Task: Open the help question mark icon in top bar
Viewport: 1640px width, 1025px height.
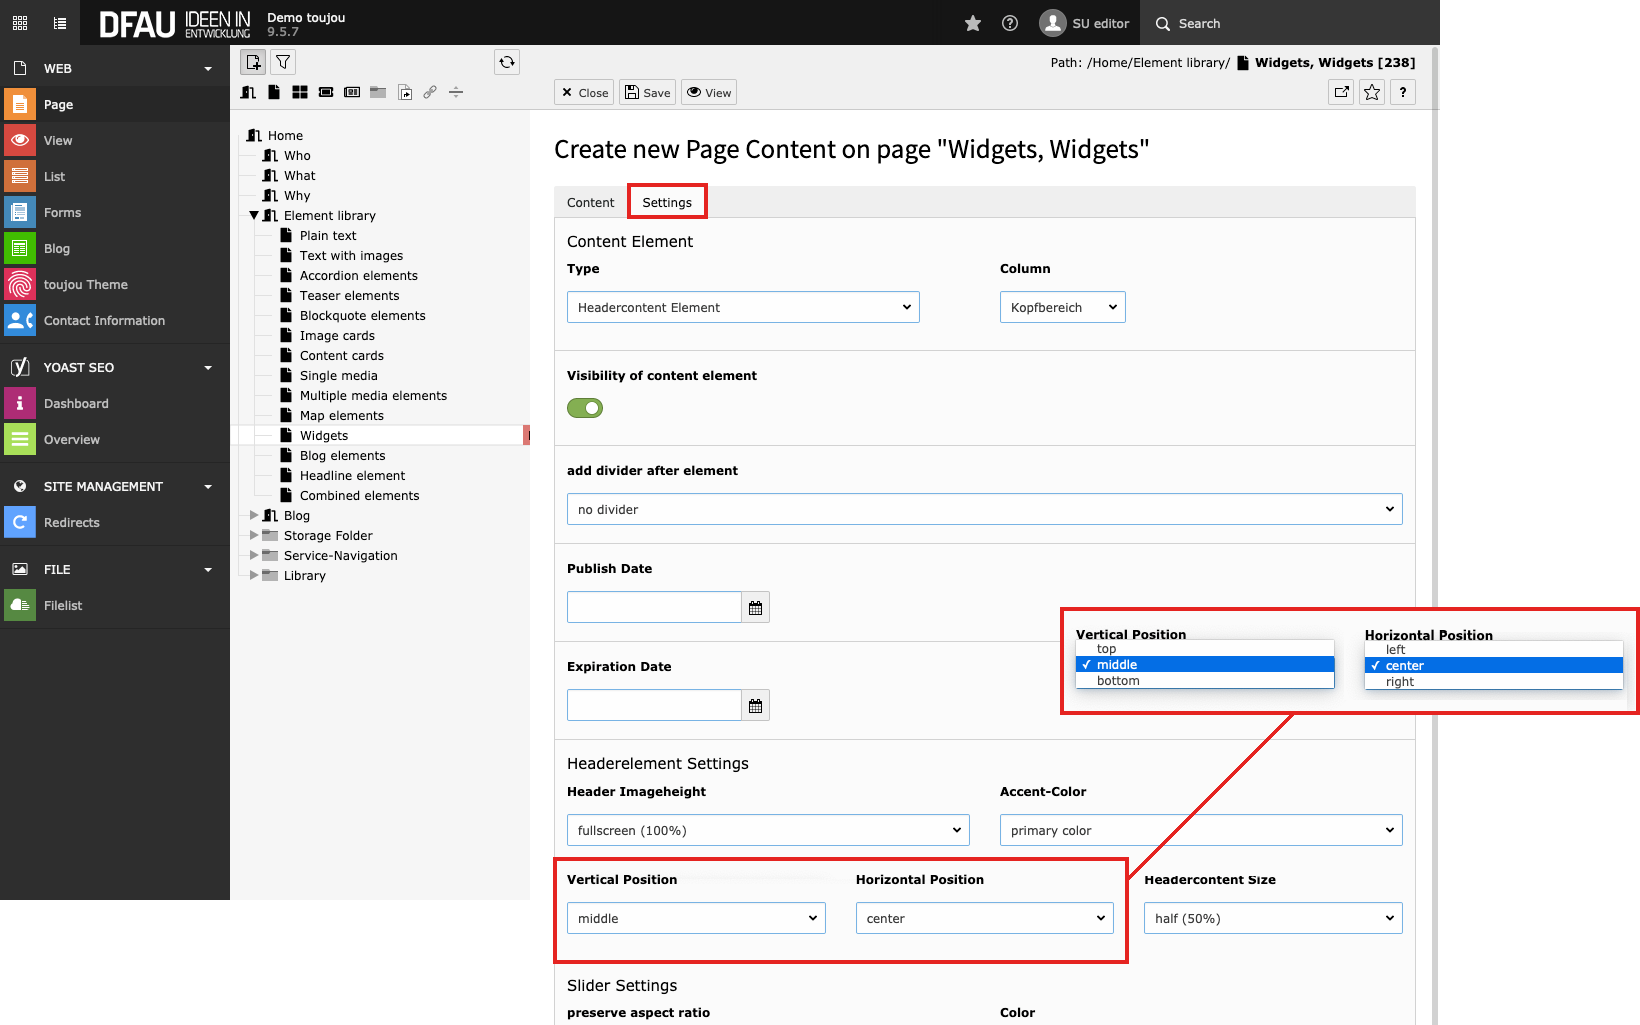Action: (1010, 23)
